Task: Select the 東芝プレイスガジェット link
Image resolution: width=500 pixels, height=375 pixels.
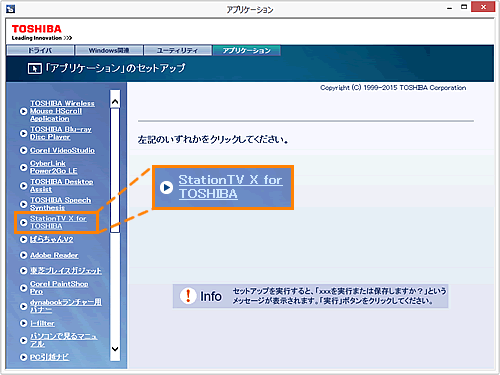Action: click(x=66, y=270)
